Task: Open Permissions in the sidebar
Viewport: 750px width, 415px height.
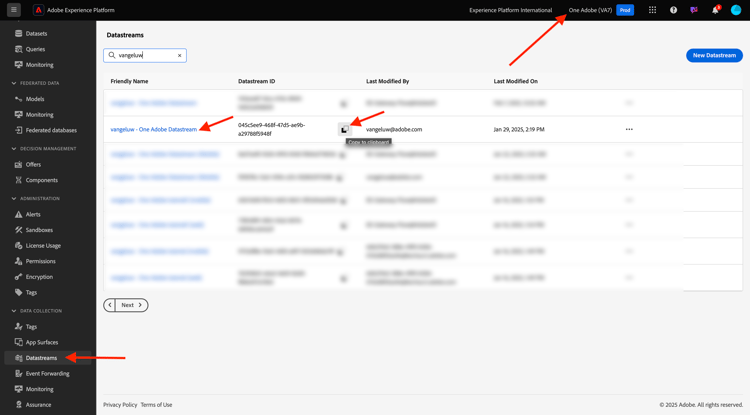Action: point(41,262)
